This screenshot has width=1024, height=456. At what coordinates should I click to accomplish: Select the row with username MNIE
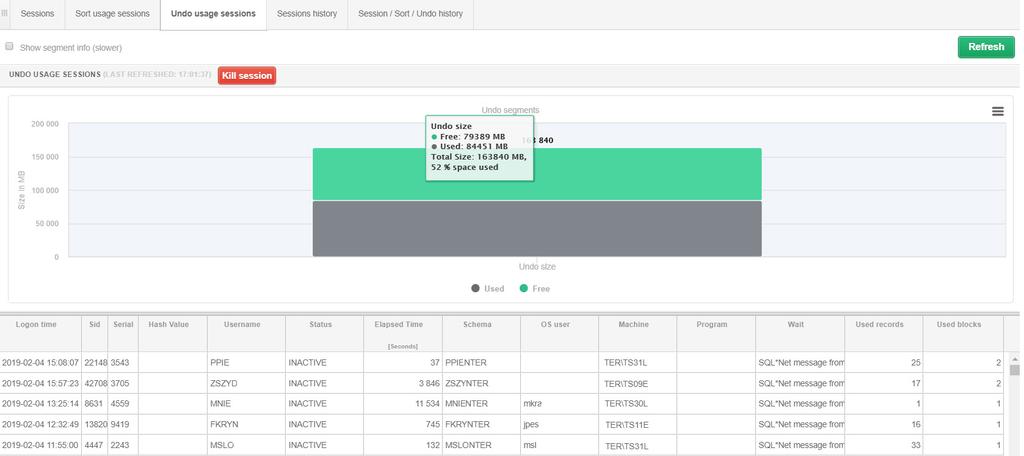coord(502,404)
